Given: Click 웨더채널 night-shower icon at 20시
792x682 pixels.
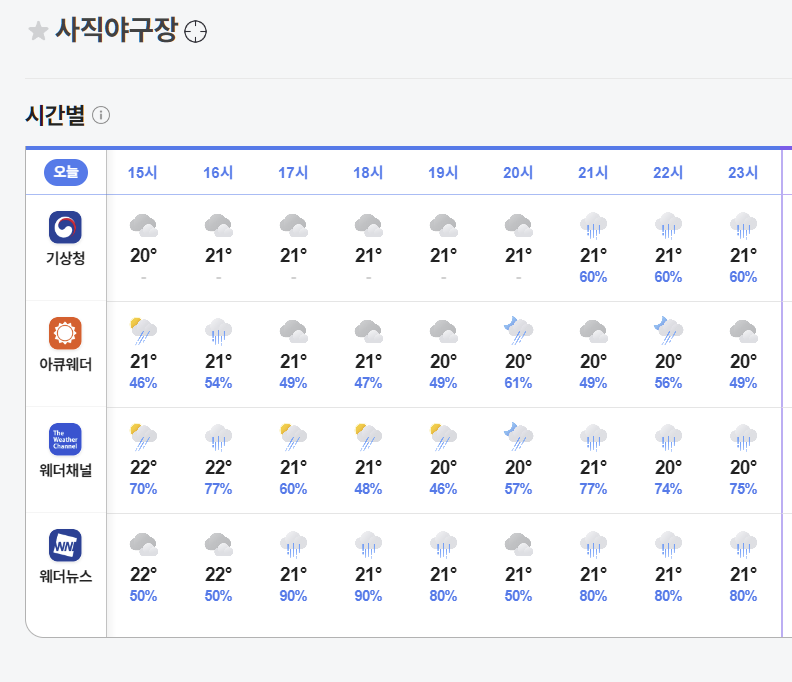Looking at the screenshot, I should [x=518, y=437].
